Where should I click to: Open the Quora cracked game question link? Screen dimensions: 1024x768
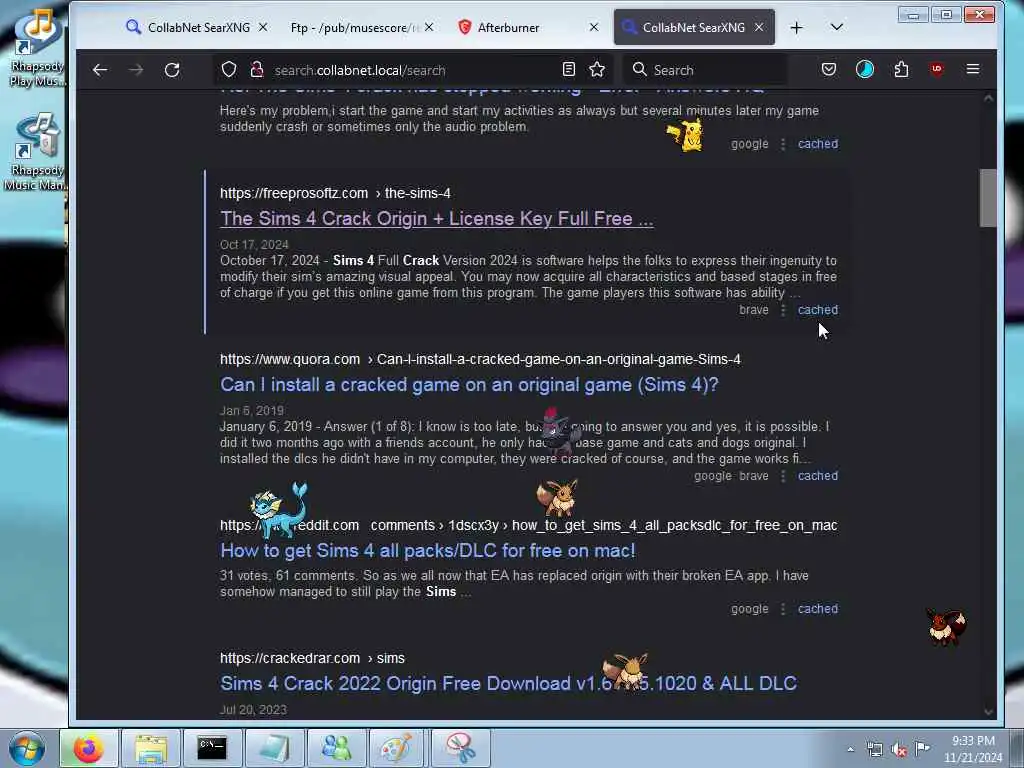pyautogui.click(x=469, y=385)
